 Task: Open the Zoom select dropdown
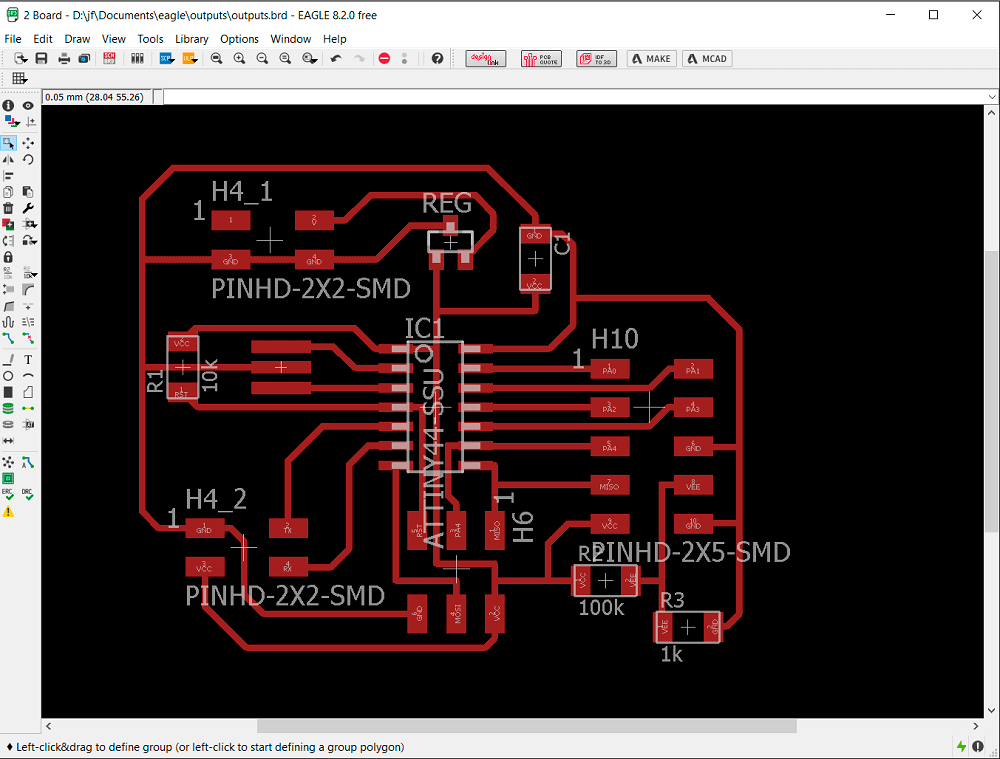pos(310,59)
